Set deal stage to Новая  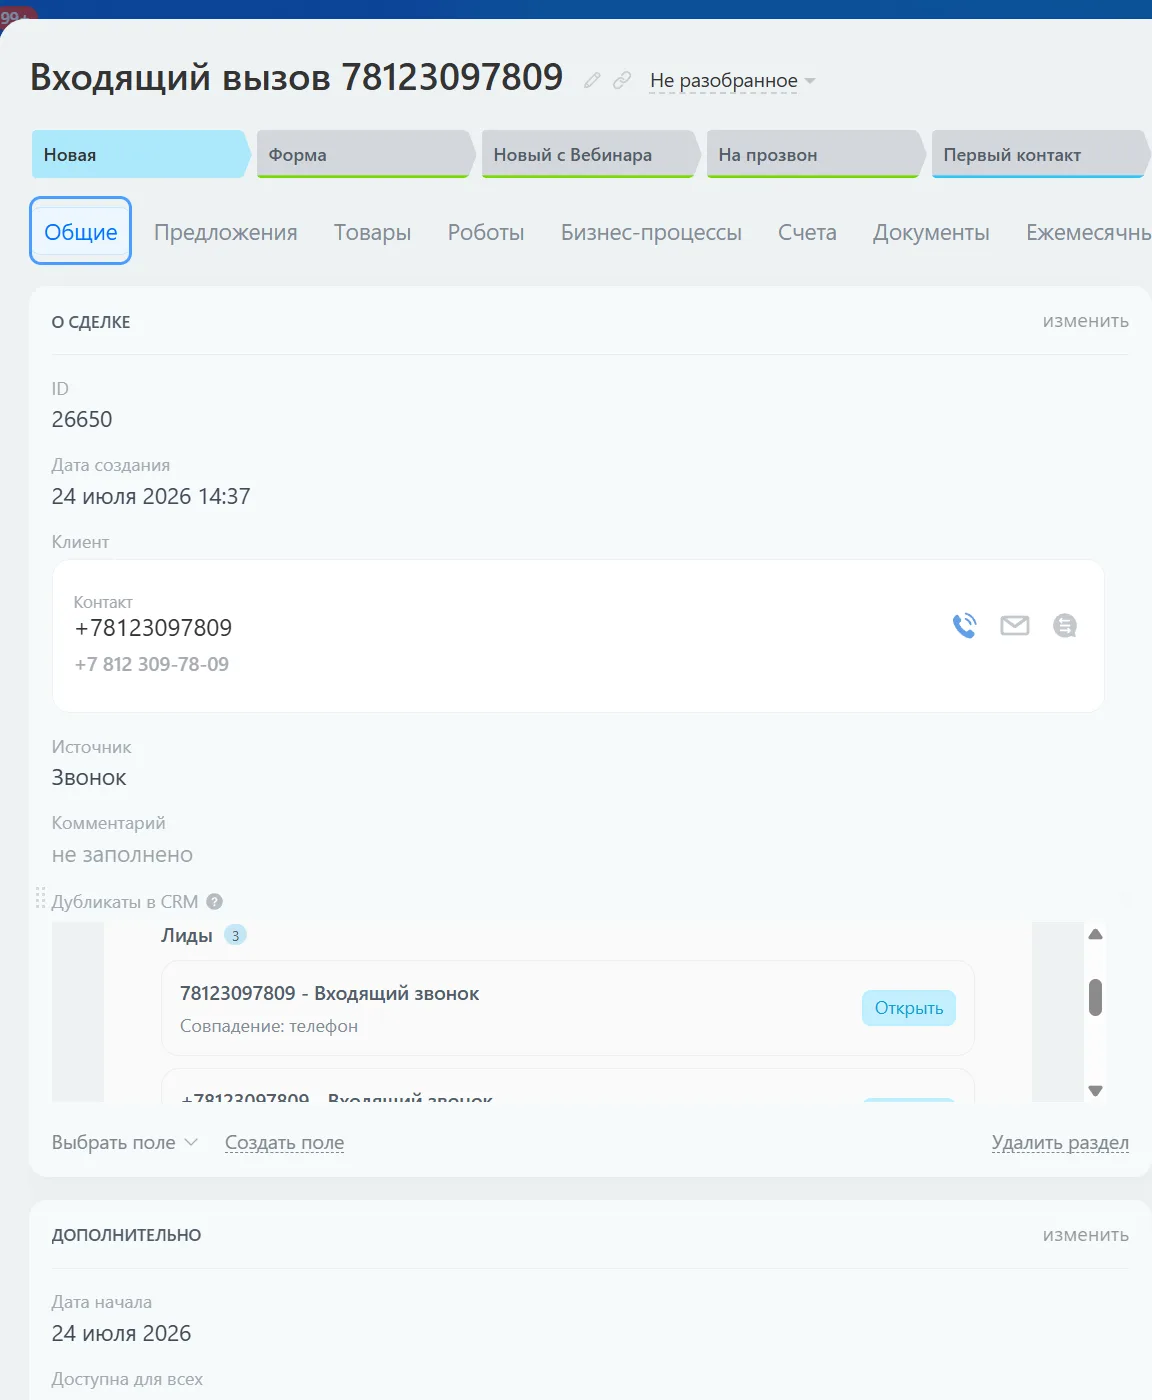click(x=140, y=154)
